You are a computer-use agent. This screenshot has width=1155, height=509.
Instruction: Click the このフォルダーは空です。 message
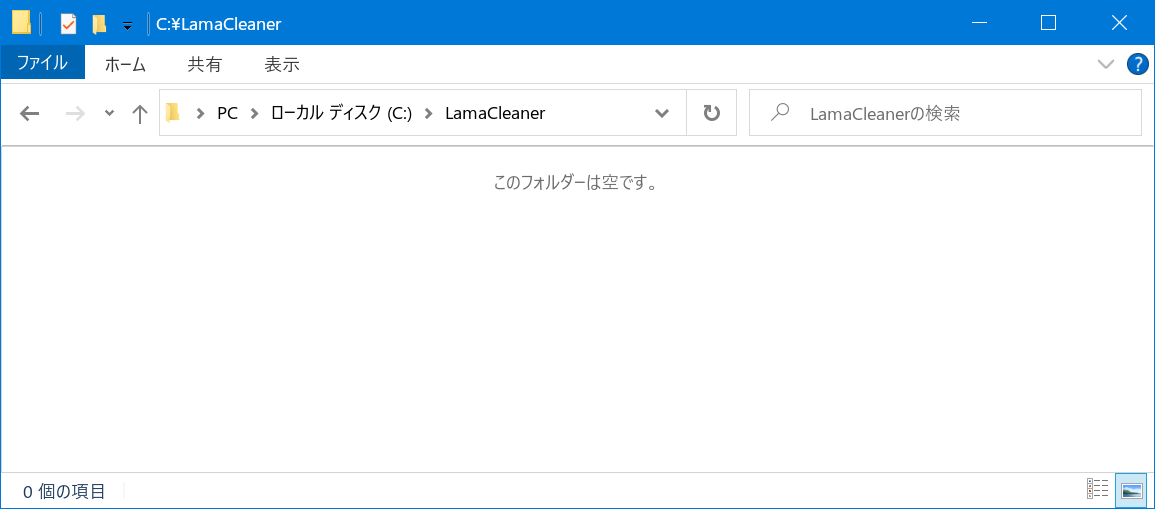575,183
